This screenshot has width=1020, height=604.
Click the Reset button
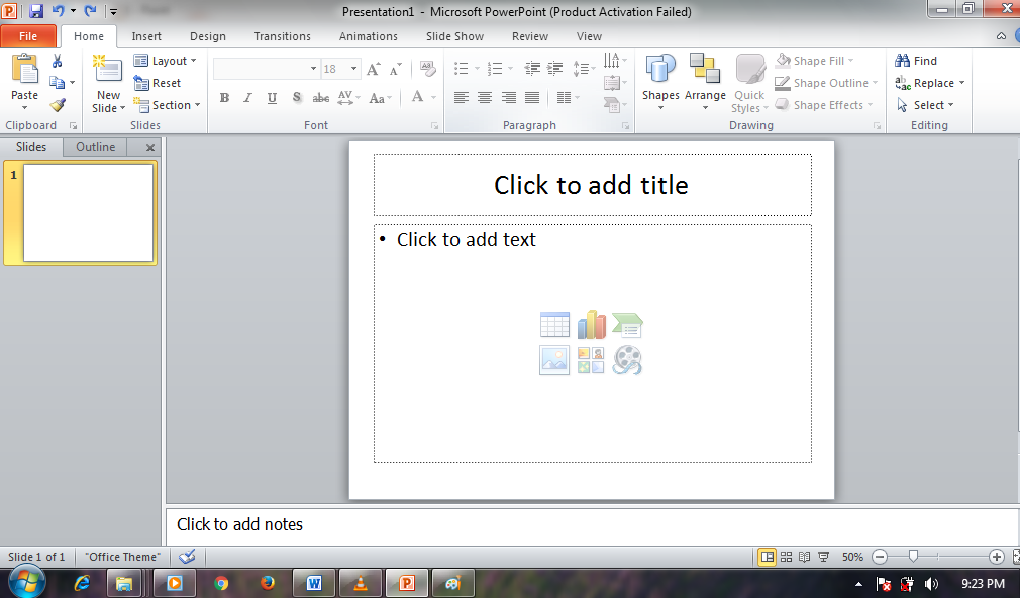coord(157,83)
